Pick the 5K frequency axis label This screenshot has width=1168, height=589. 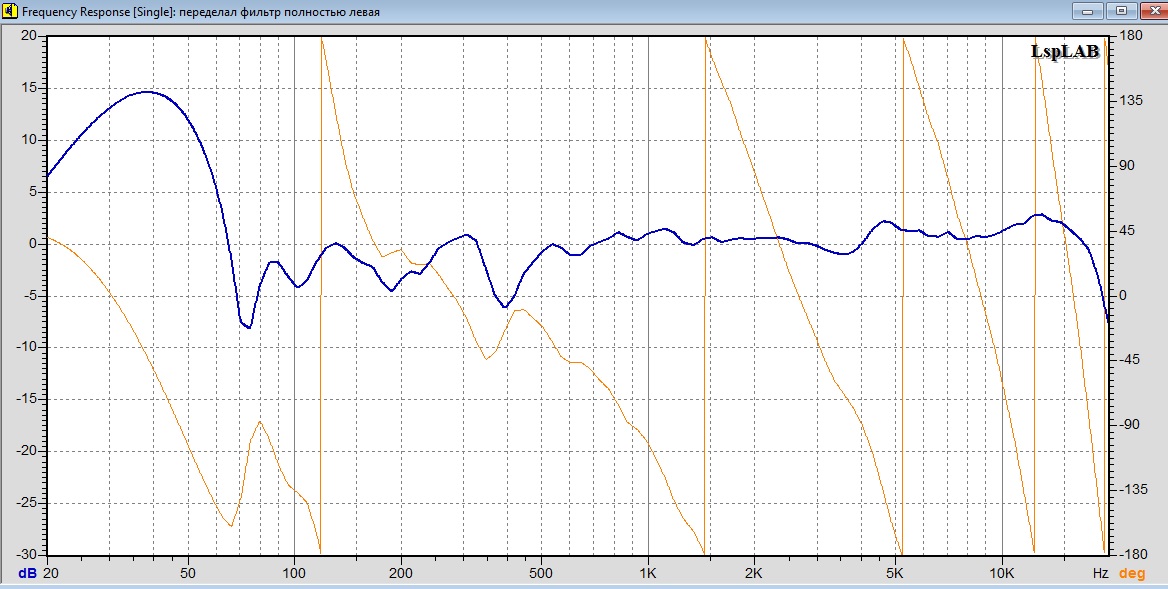[895, 574]
